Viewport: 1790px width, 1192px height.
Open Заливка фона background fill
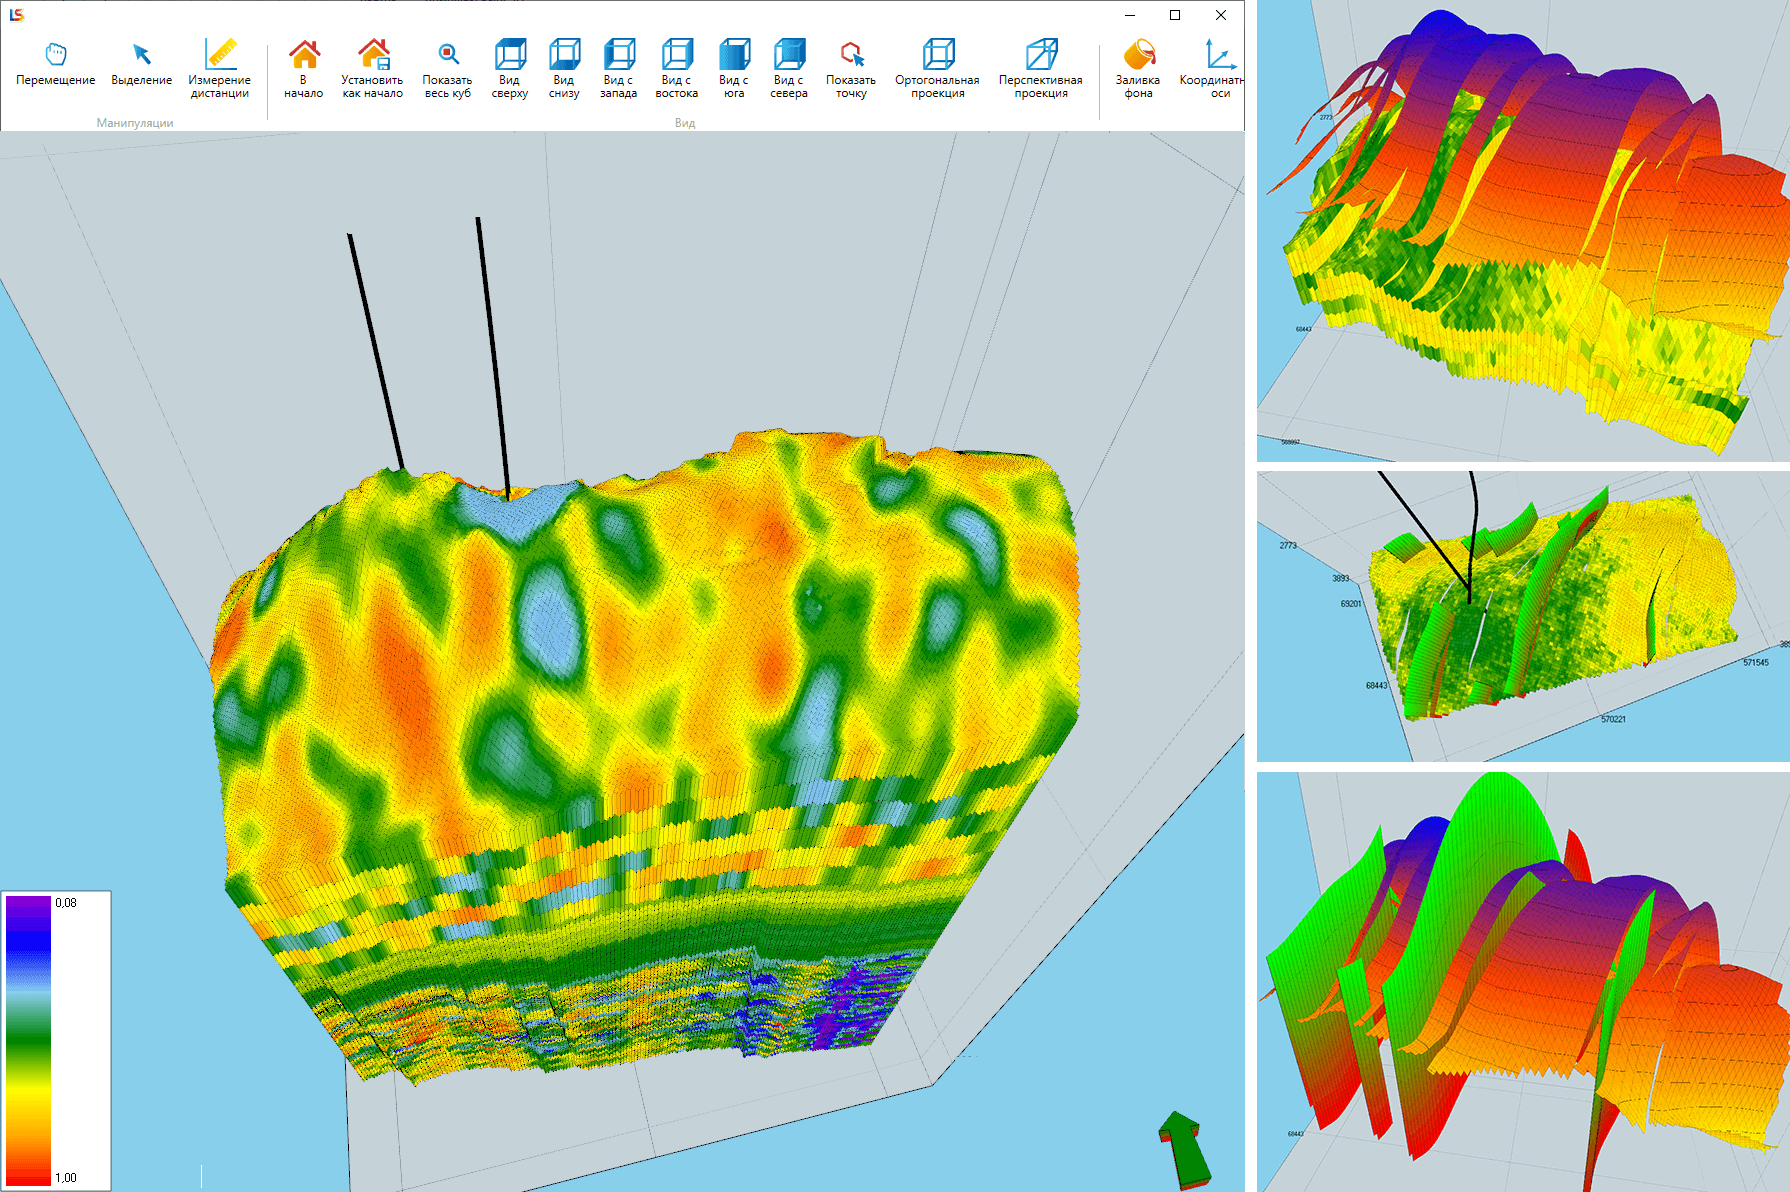pos(1138,69)
